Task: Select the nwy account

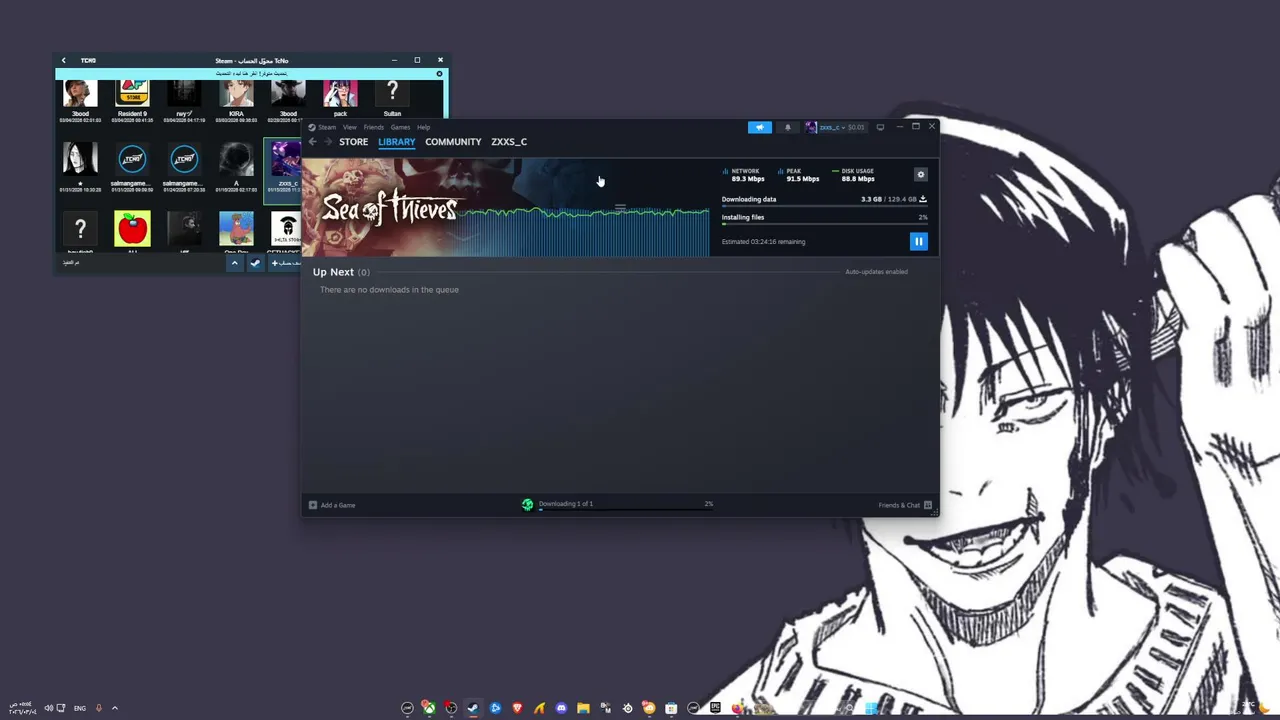Action: coord(184,101)
